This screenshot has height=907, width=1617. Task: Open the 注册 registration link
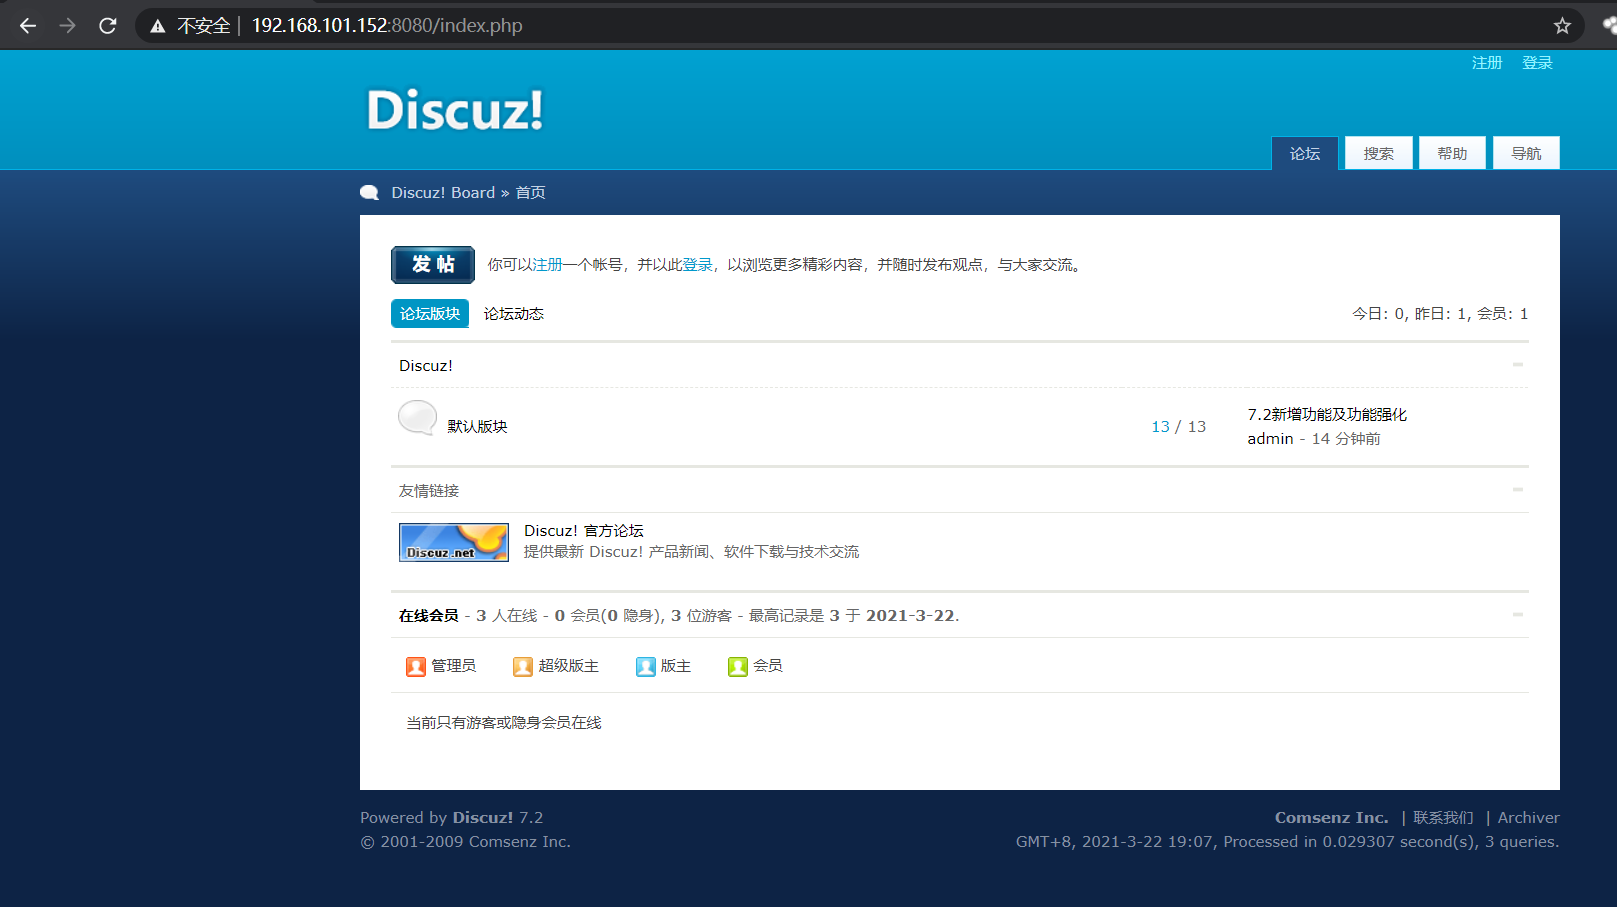tap(1487, 62)
